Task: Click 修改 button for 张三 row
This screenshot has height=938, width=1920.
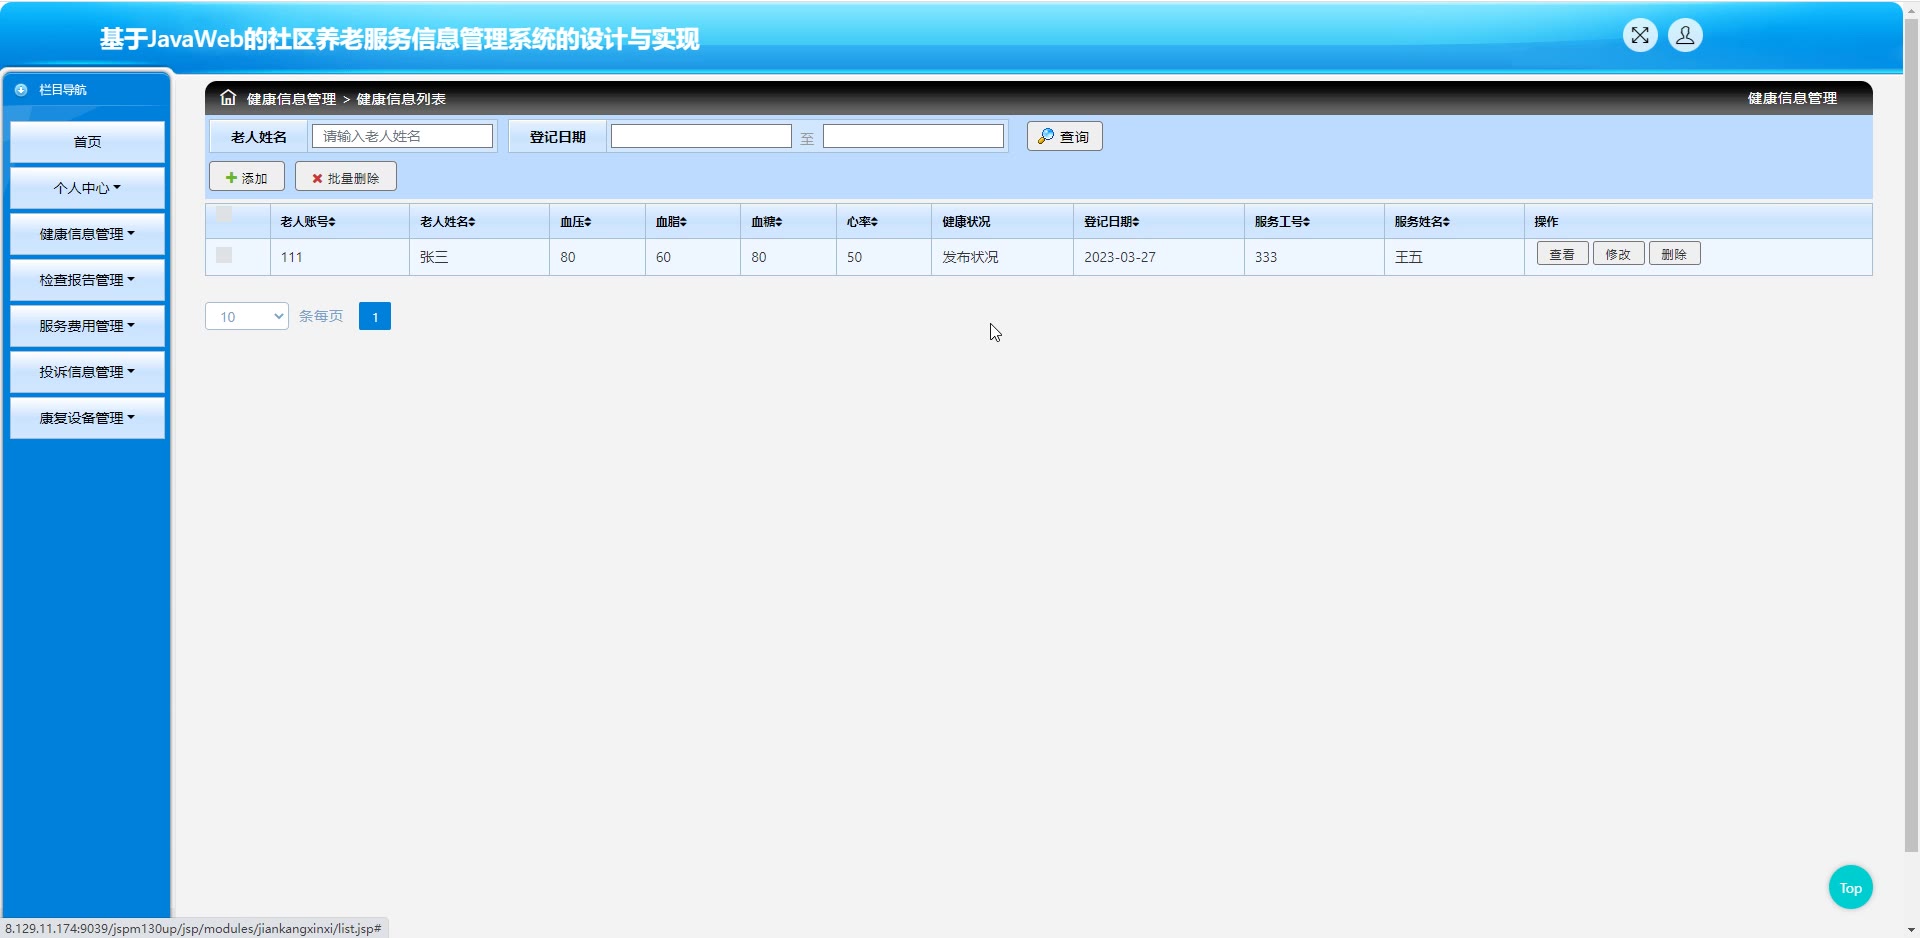Action: (x=1618, y=255)
